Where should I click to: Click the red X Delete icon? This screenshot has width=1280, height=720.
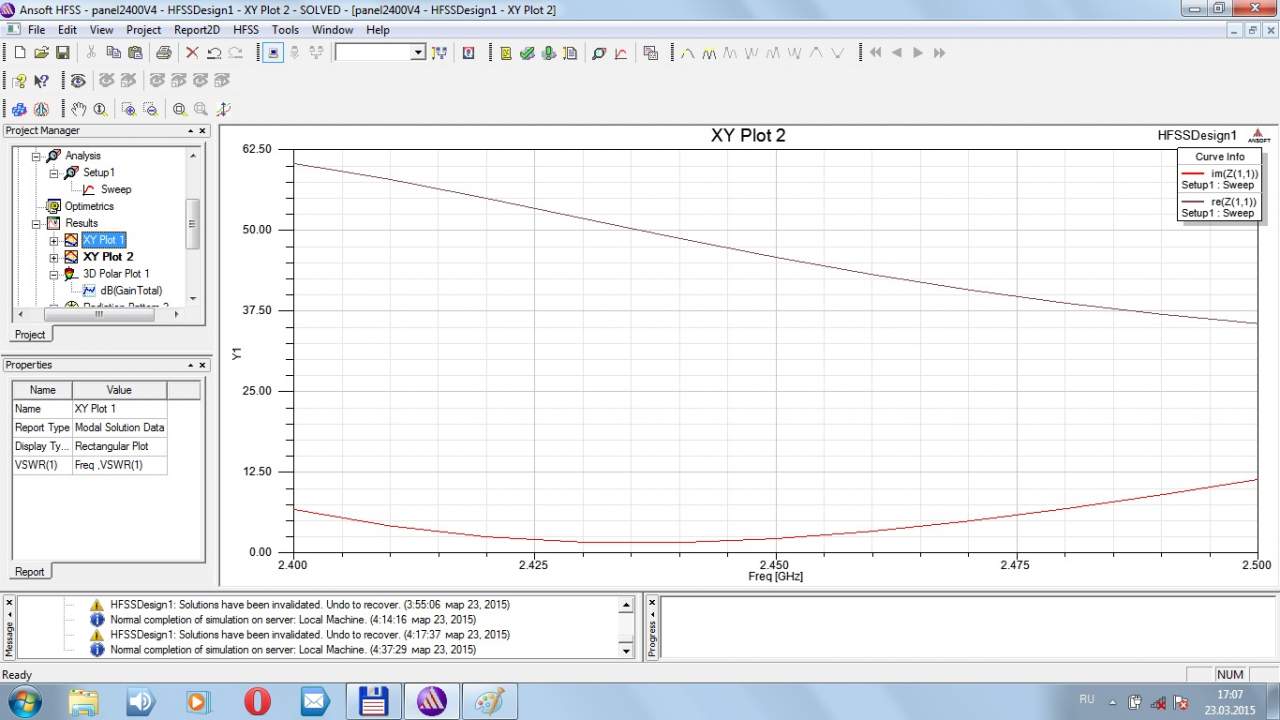click(192, 53)
